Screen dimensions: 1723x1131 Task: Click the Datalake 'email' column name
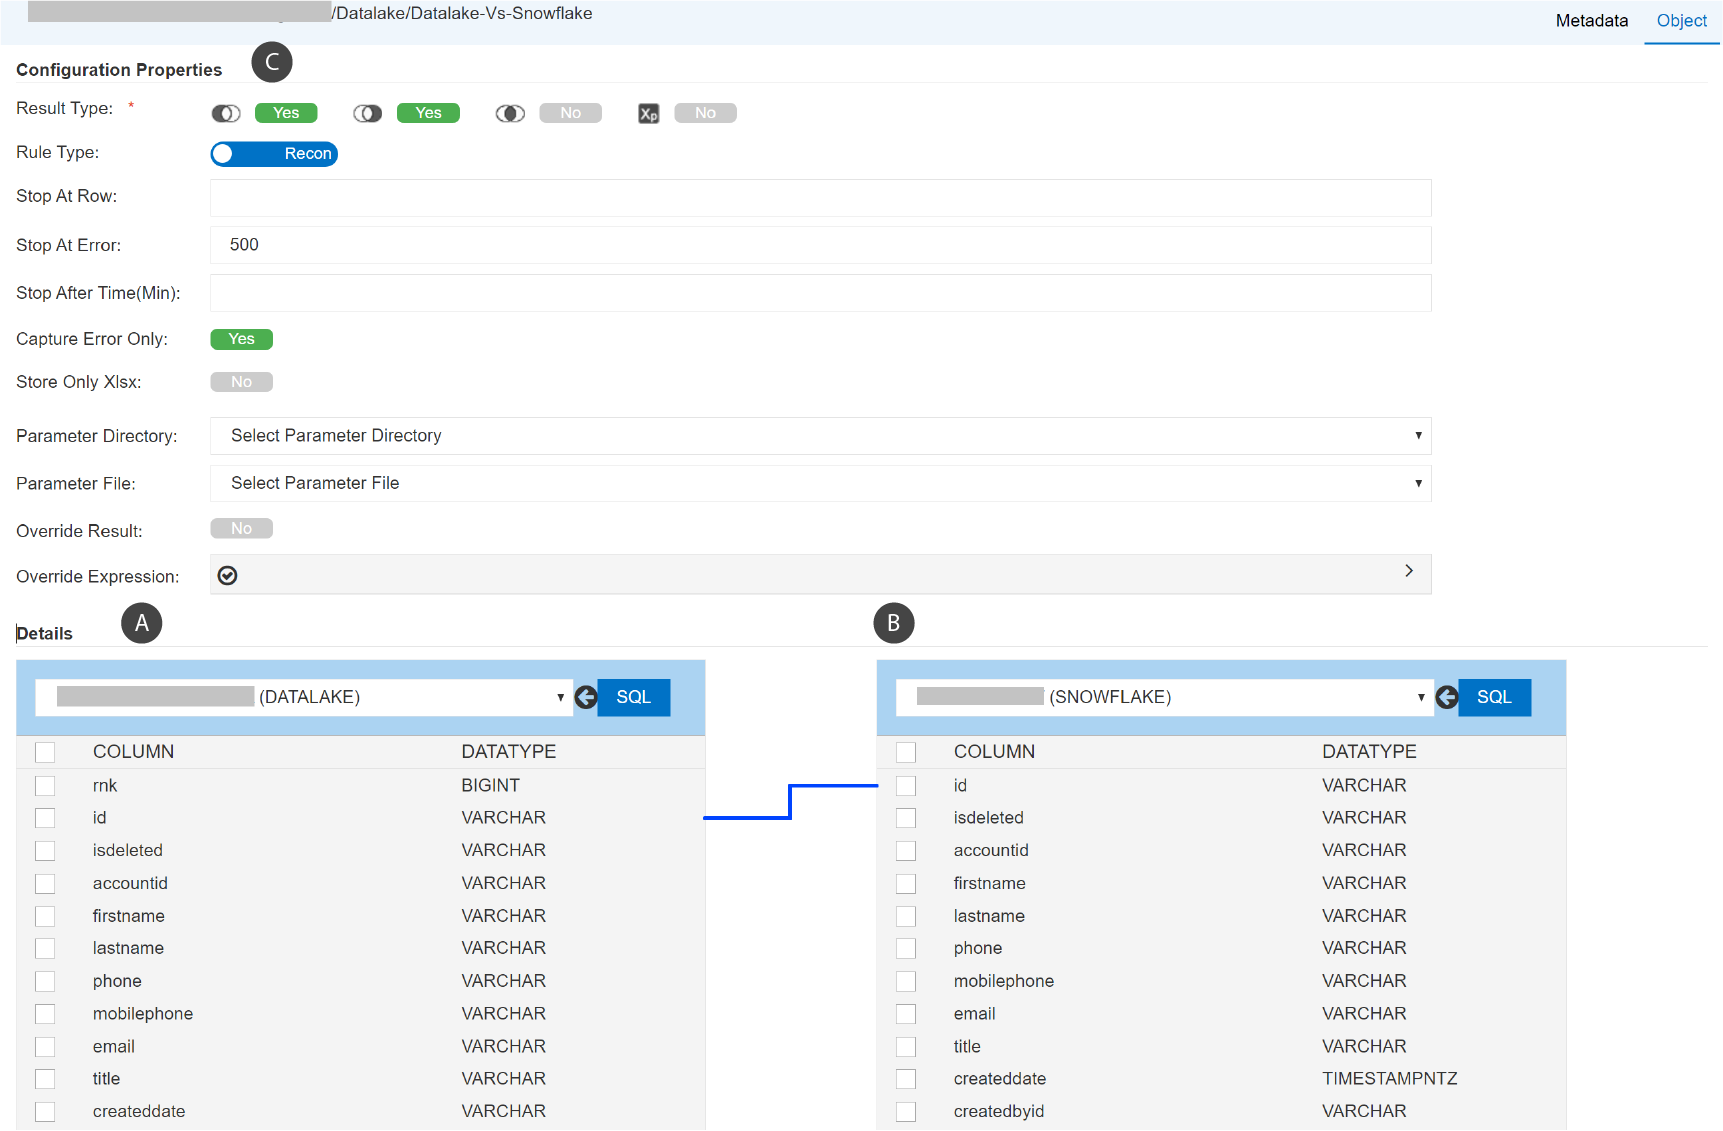point(114,1047)
